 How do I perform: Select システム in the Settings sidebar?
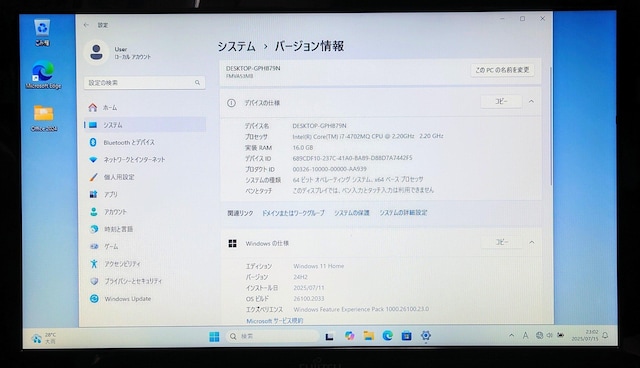(145, 125)
